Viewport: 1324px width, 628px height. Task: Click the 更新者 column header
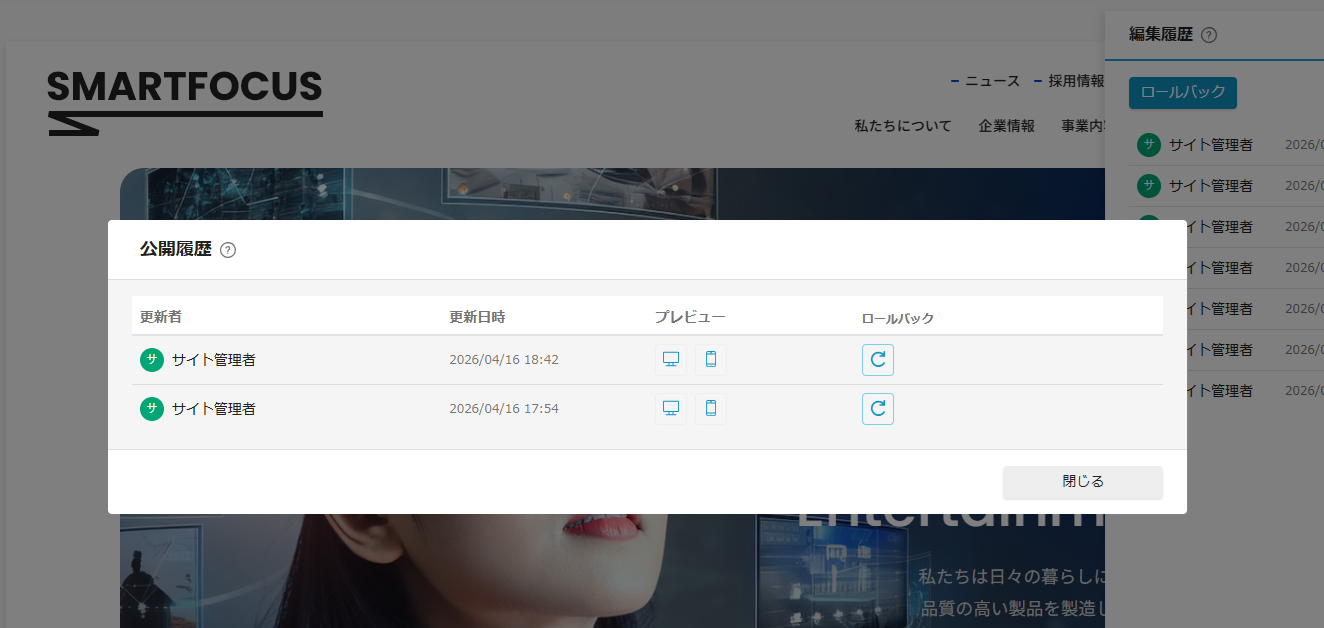161,317
